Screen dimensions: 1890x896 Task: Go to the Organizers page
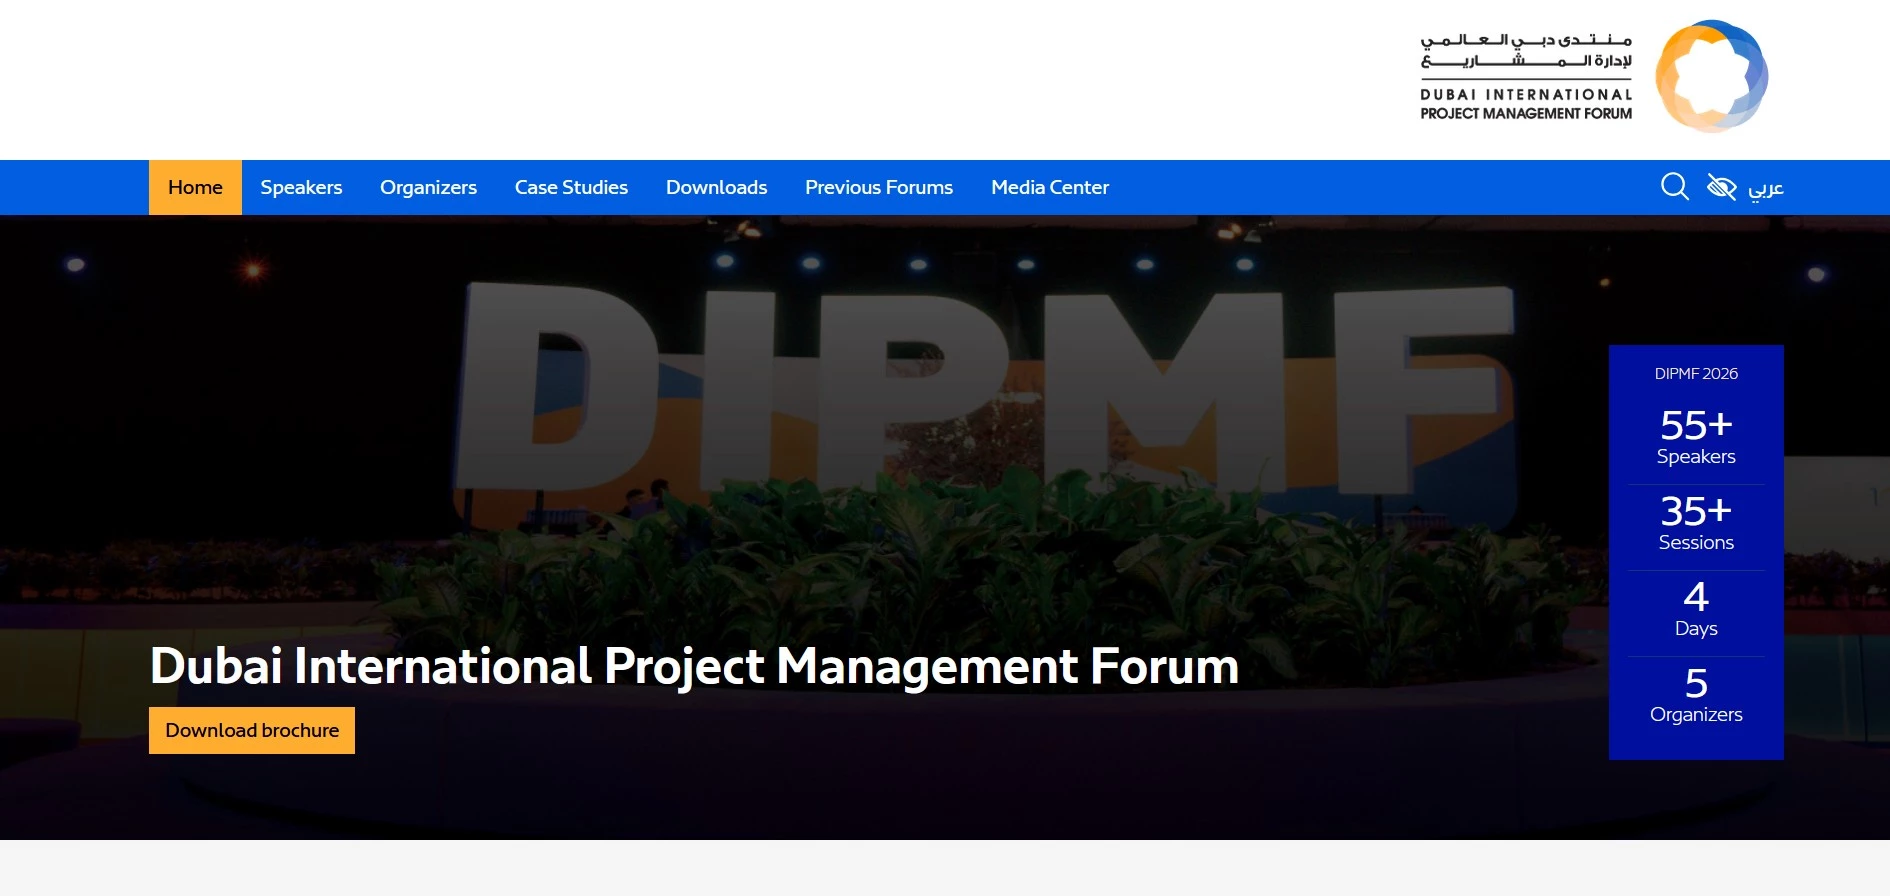[x=428, y=187]
